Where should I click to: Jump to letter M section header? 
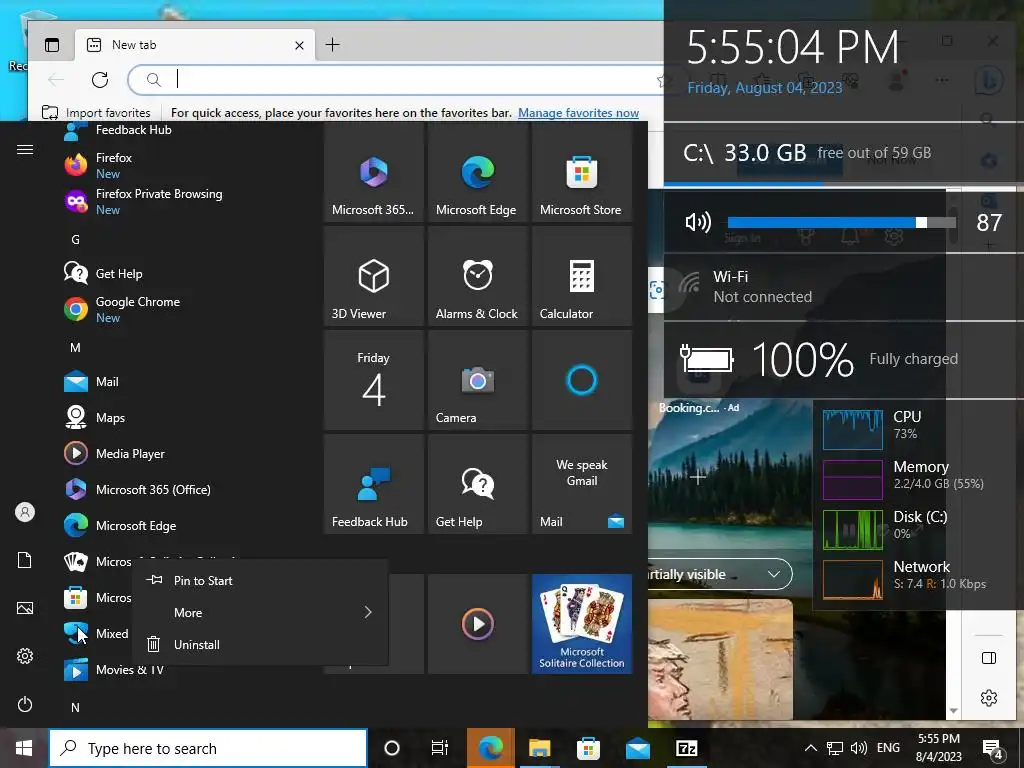click(75, 347)
